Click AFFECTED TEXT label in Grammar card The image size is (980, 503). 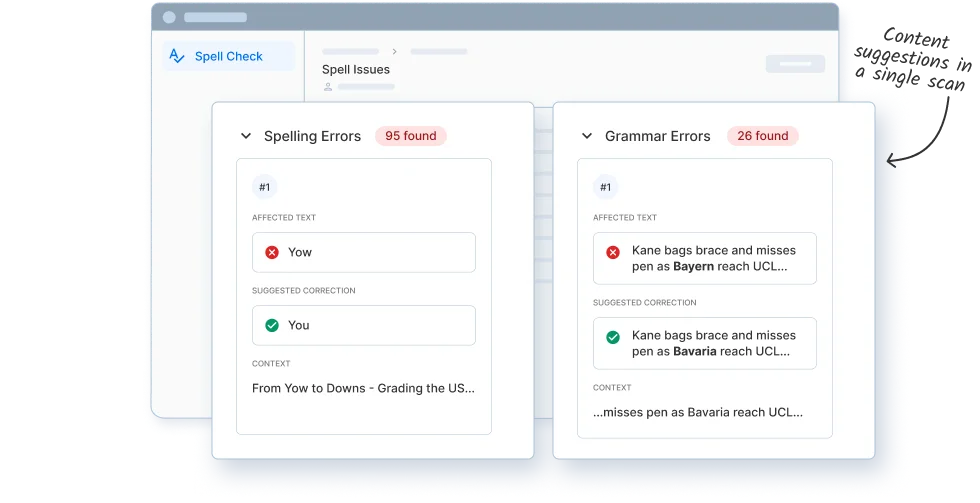(x=625, y=217)
